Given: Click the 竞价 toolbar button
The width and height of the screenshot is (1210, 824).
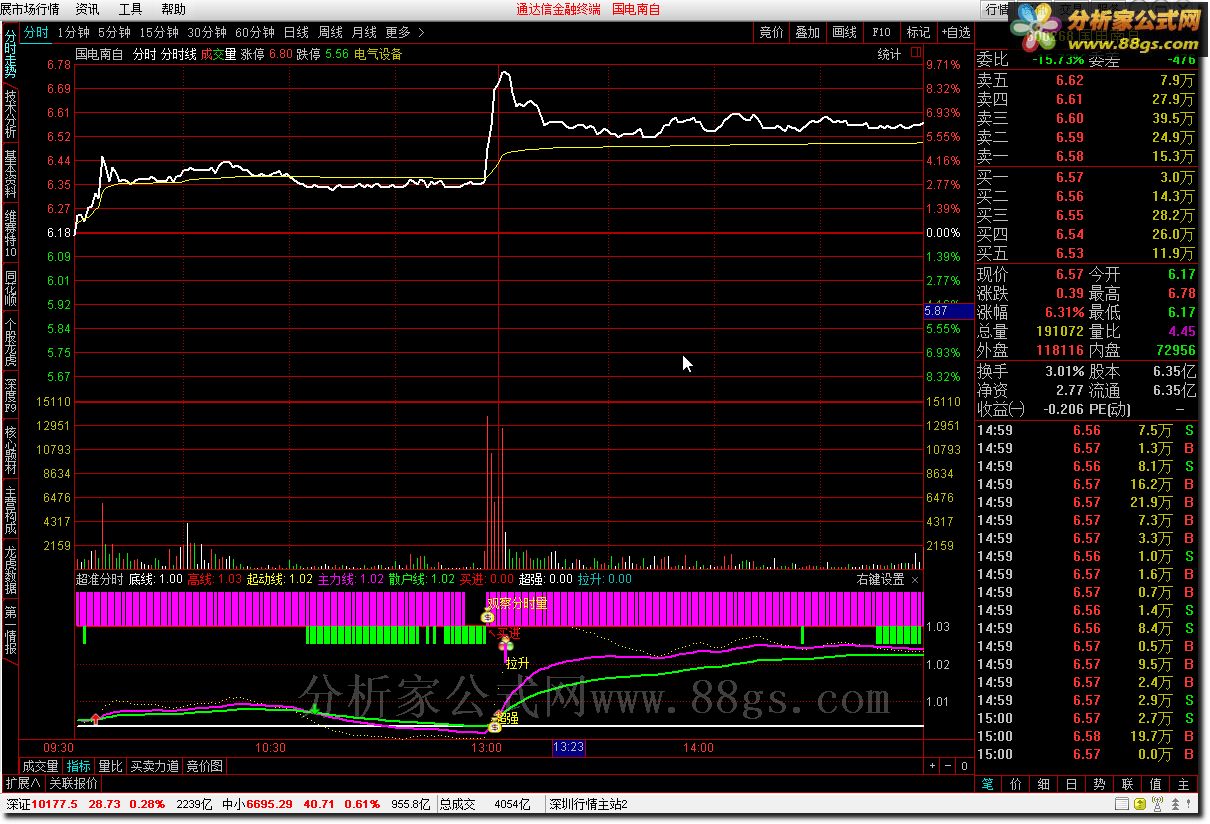Looking at the screenshot, I should (771, 32).
